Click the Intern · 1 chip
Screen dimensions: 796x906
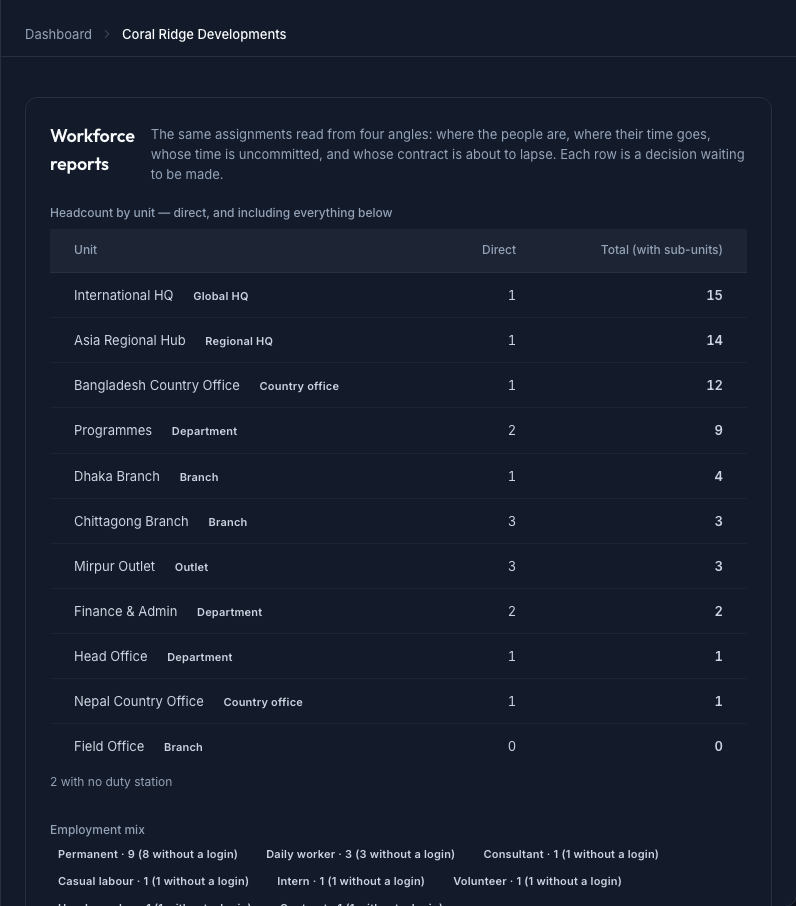[351, 882]
